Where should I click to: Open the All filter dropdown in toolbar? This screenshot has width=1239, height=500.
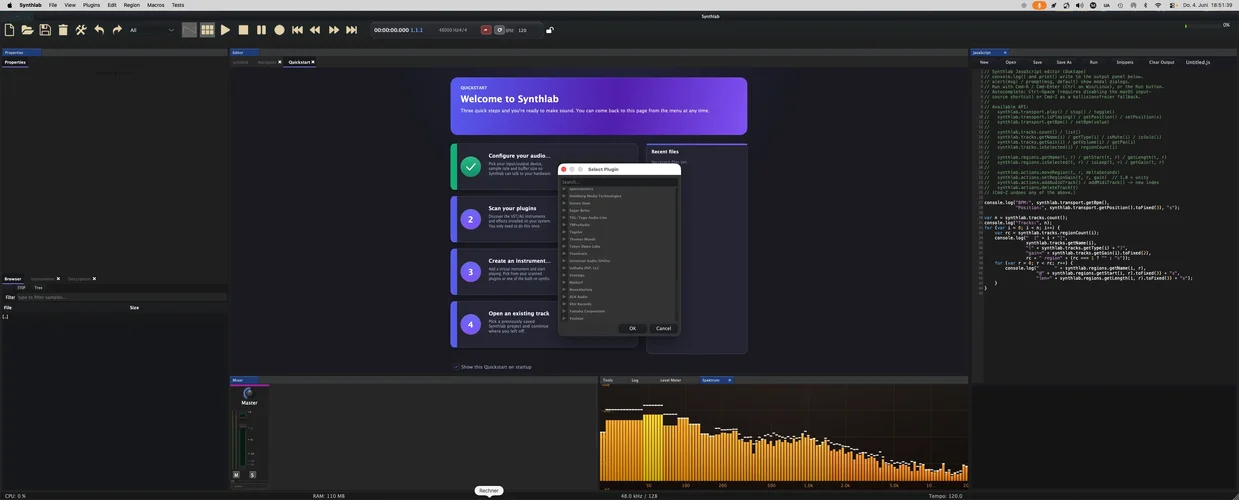pyautogui.click(x=152, y=30)
